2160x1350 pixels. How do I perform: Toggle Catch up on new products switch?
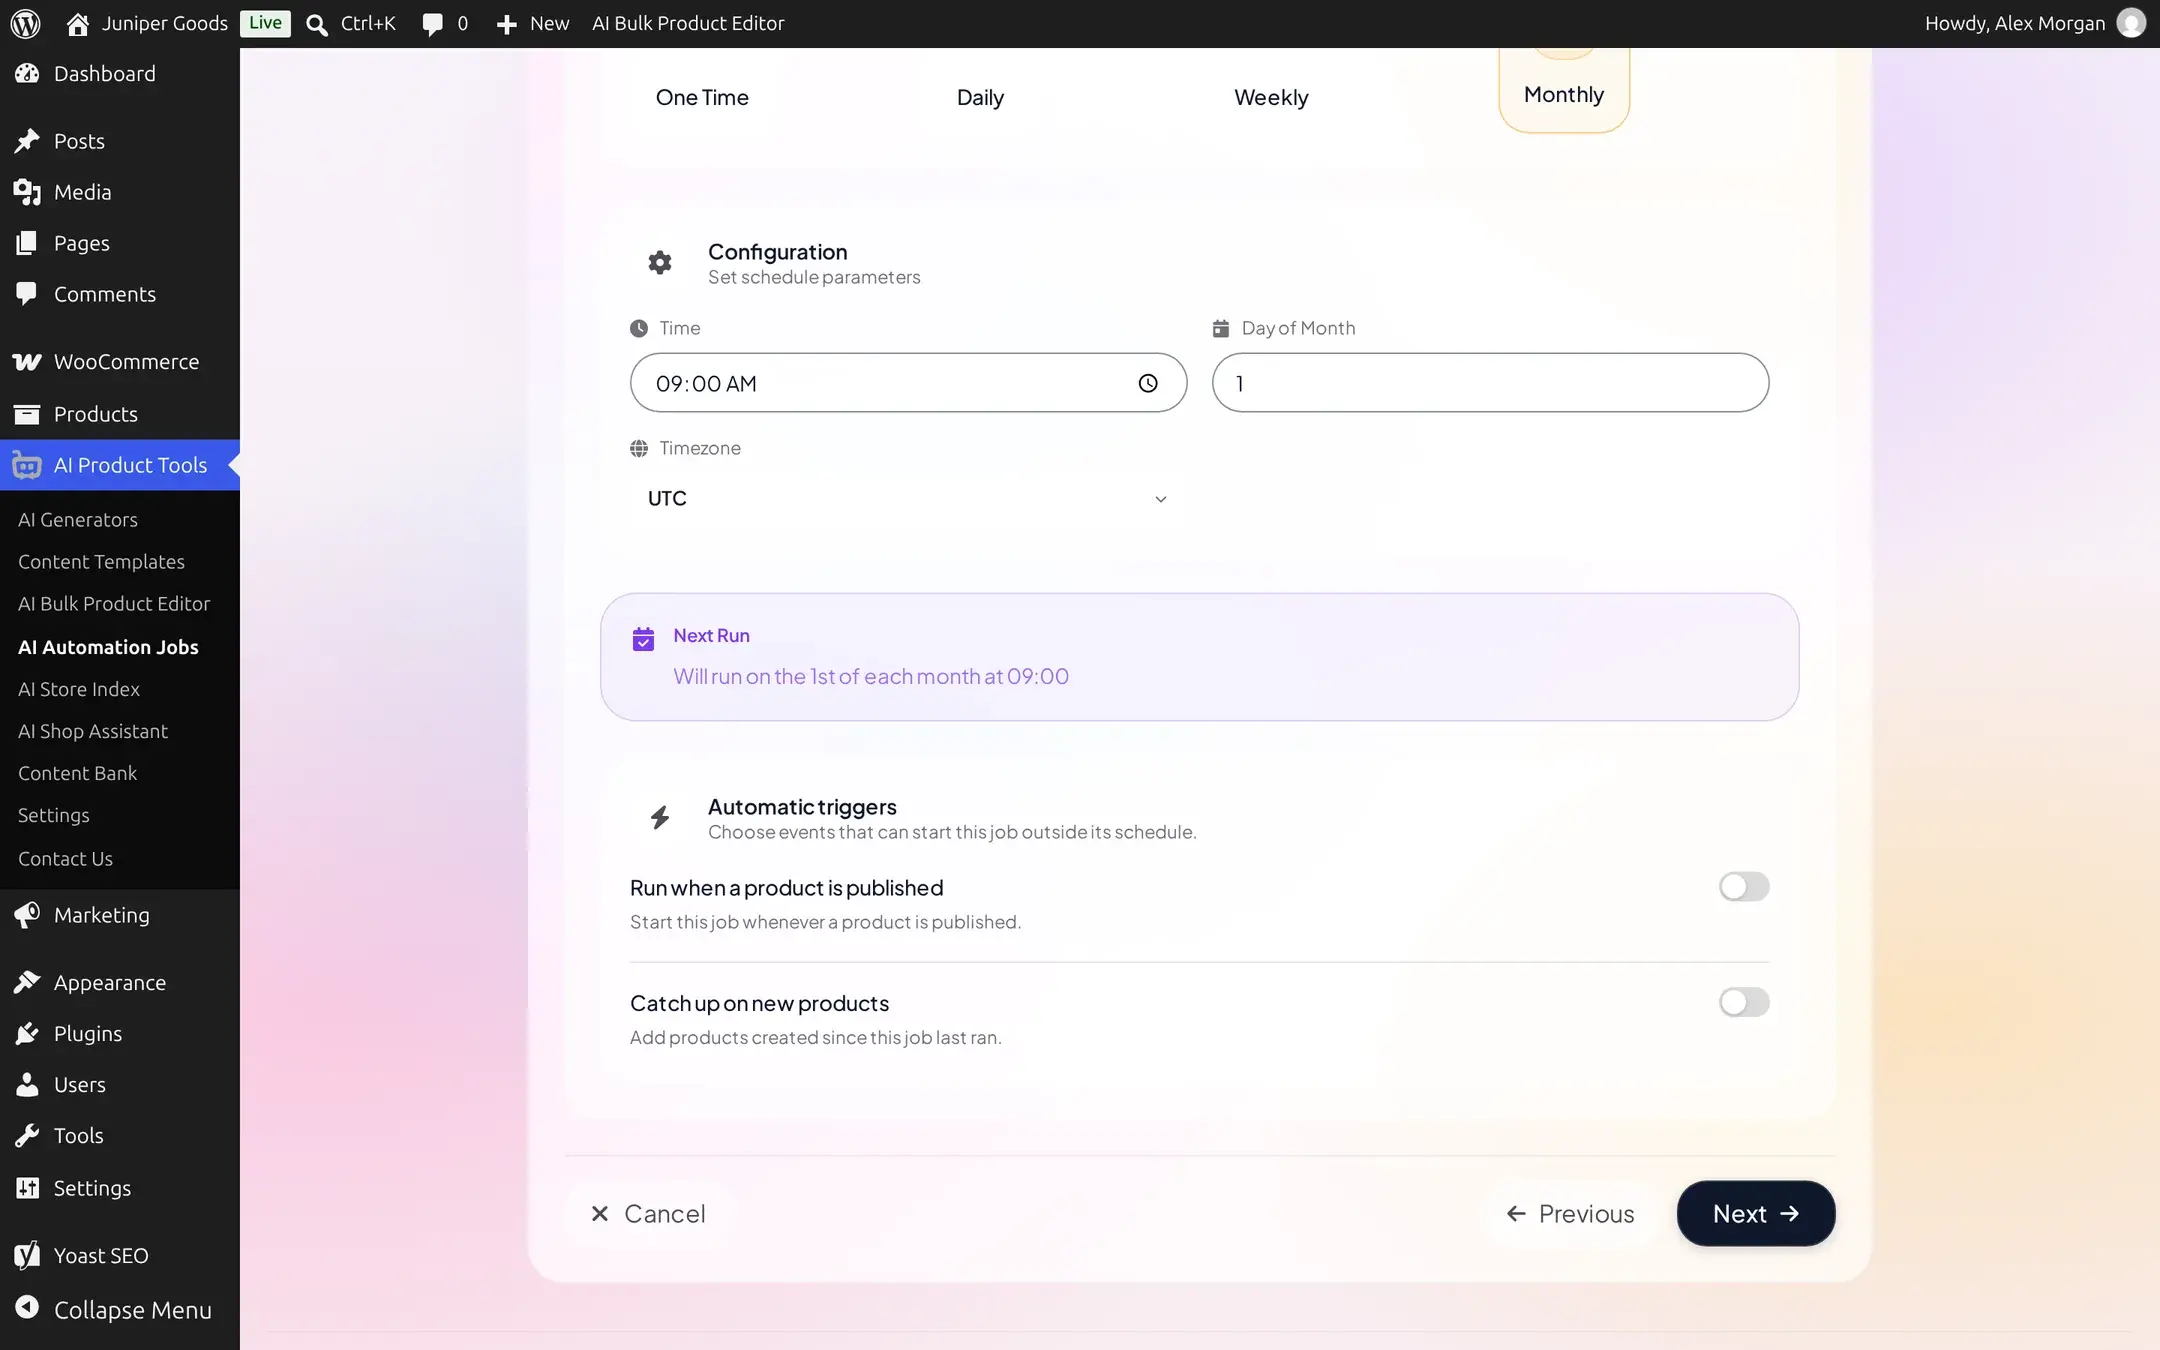[x=1744, y=1002]
